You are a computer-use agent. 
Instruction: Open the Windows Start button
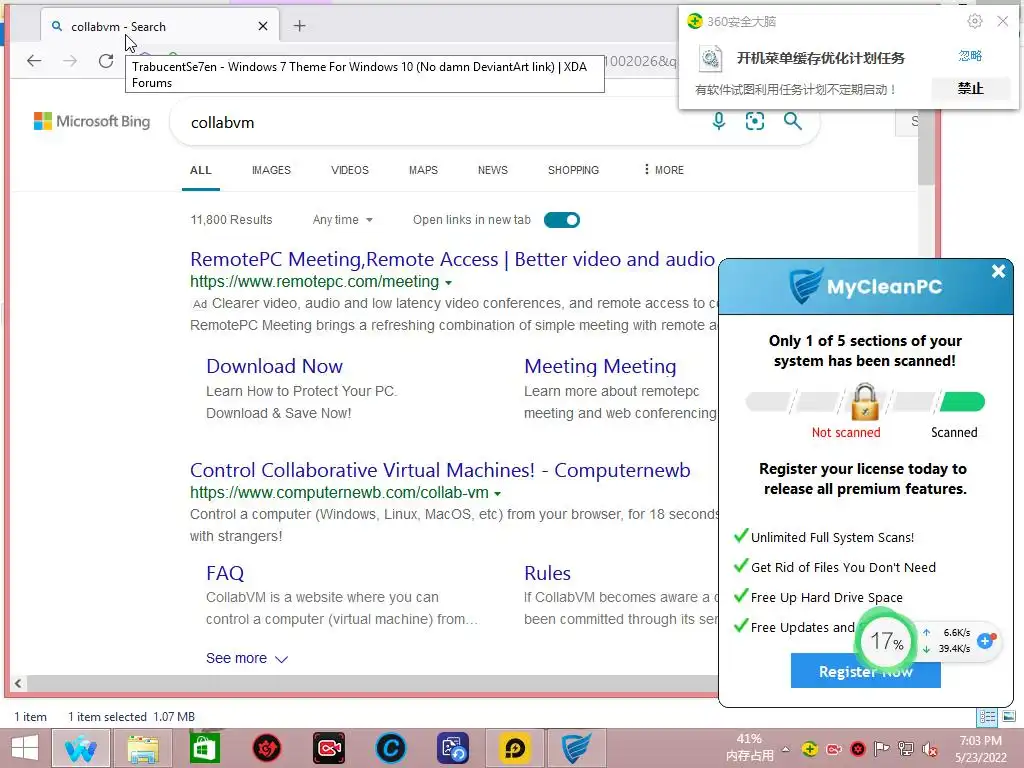pyautogui.click(x=25, y=748)
